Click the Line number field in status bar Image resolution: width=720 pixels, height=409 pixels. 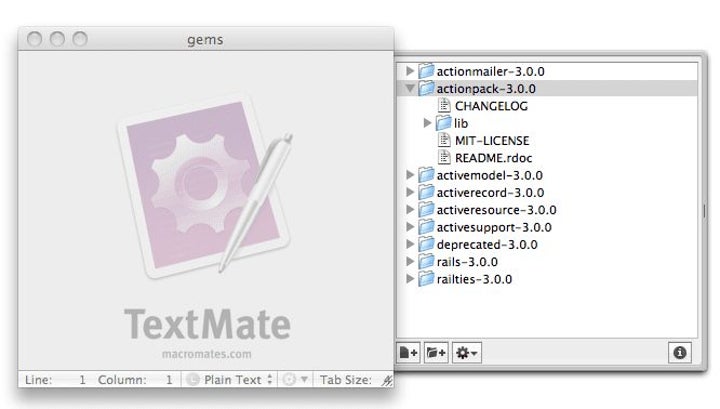tap(80, 380)
